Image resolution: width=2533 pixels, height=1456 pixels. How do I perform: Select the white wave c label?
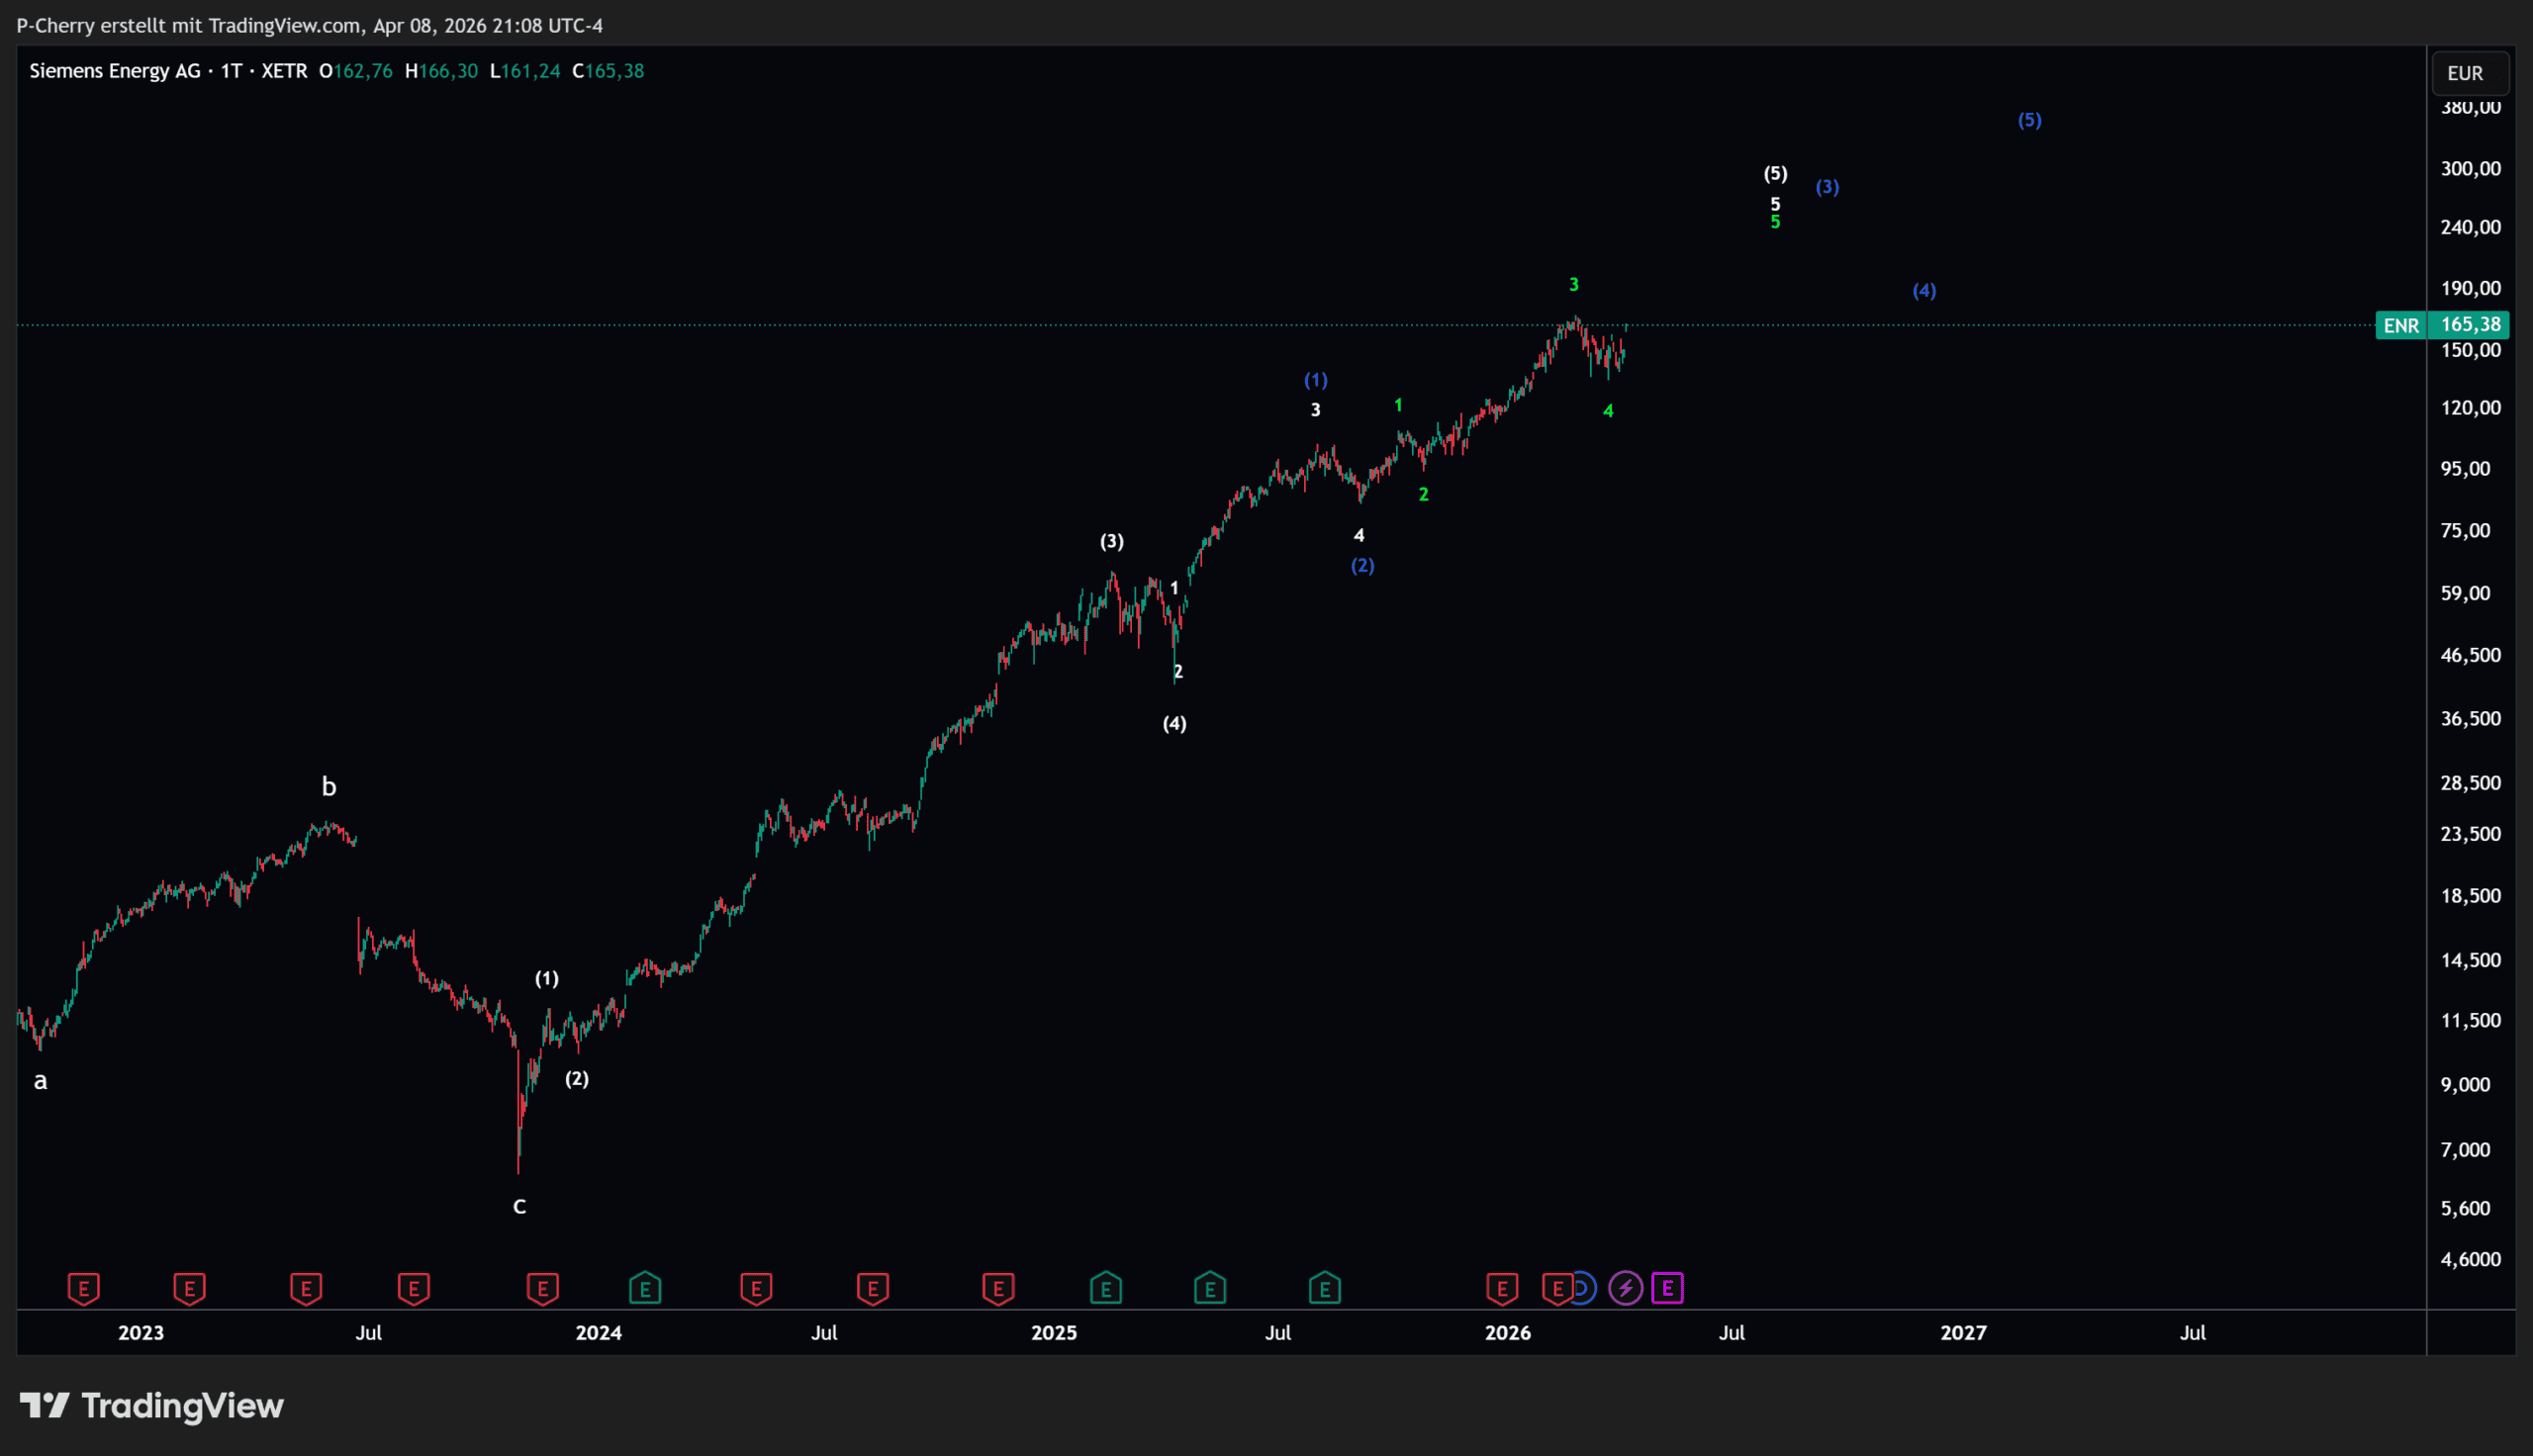[519, 1207]
